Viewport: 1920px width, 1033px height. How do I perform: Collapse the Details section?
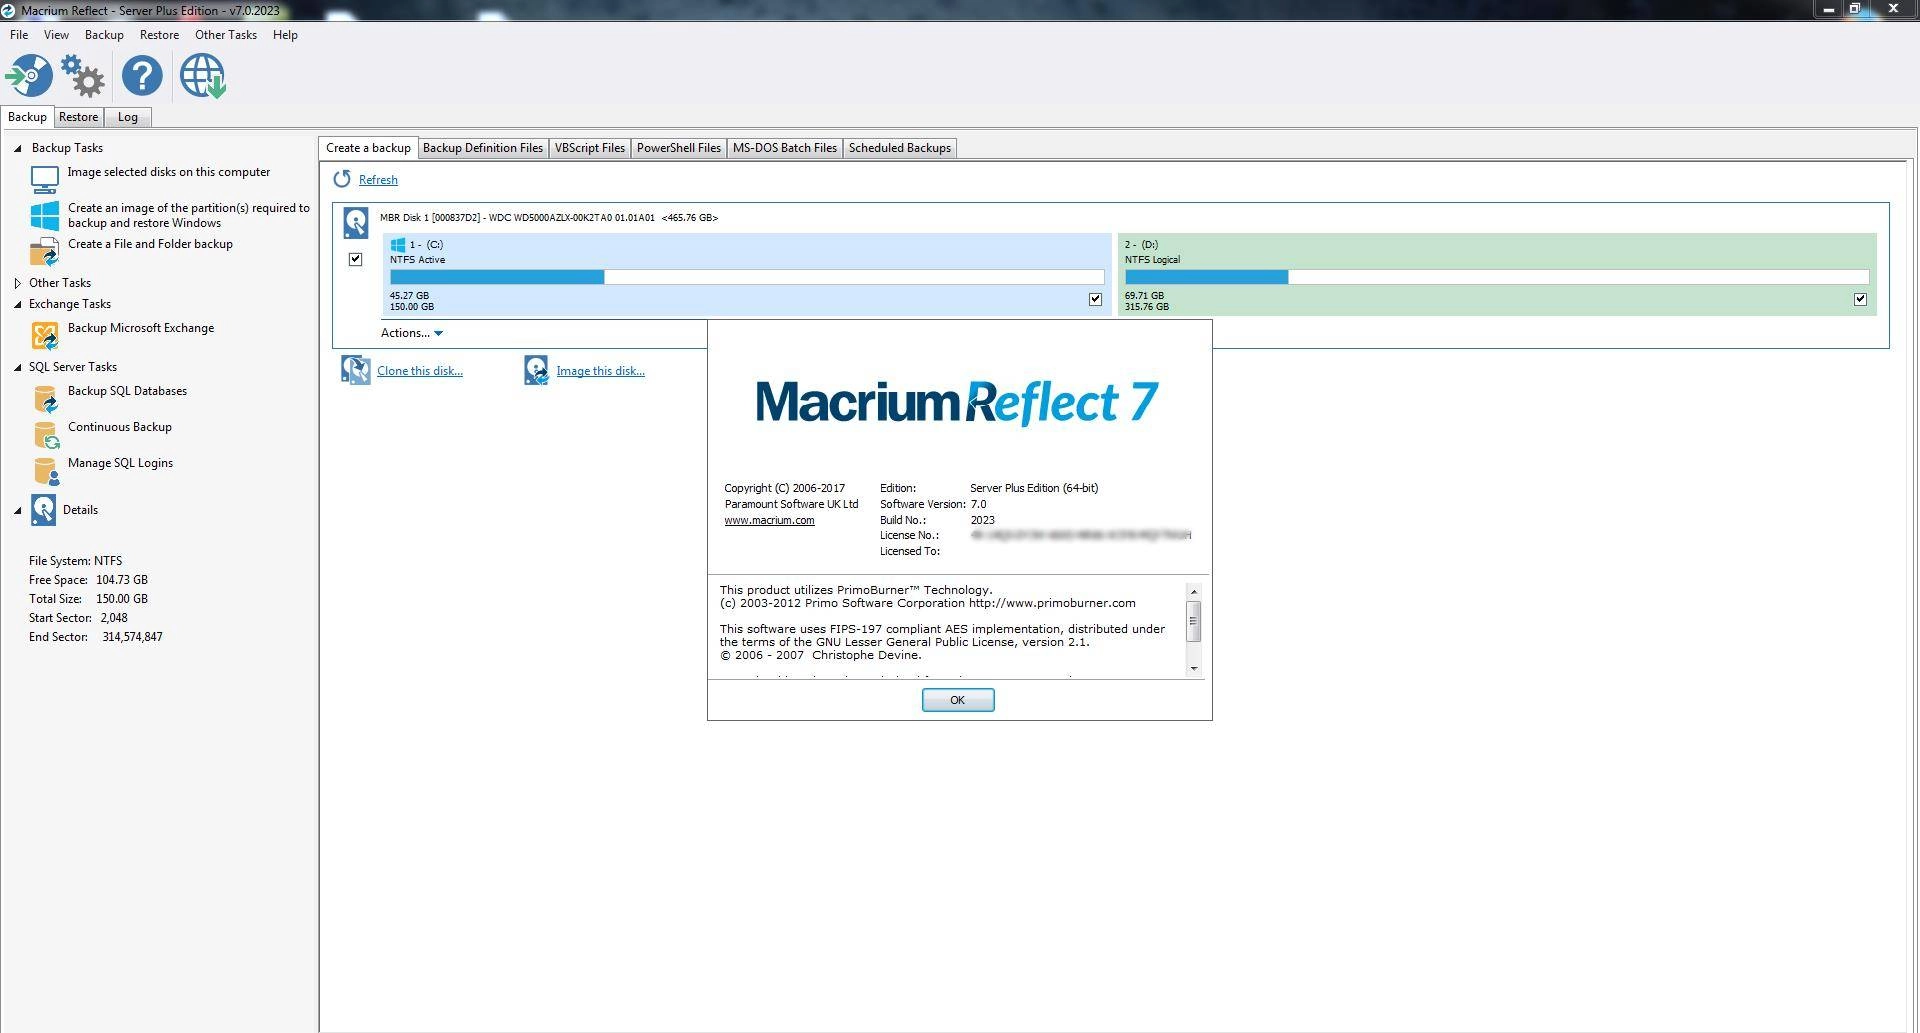[x=18, y=510]
